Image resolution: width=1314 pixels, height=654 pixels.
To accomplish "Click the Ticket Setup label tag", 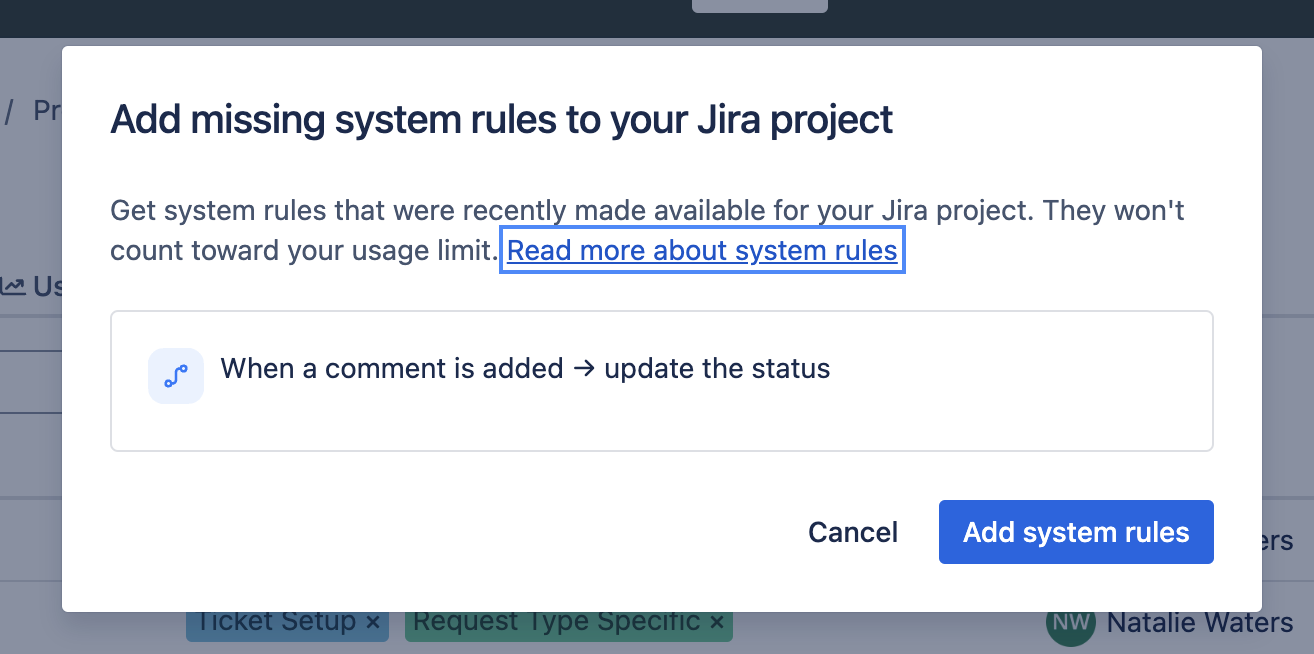I will click(x=287, y=622).
